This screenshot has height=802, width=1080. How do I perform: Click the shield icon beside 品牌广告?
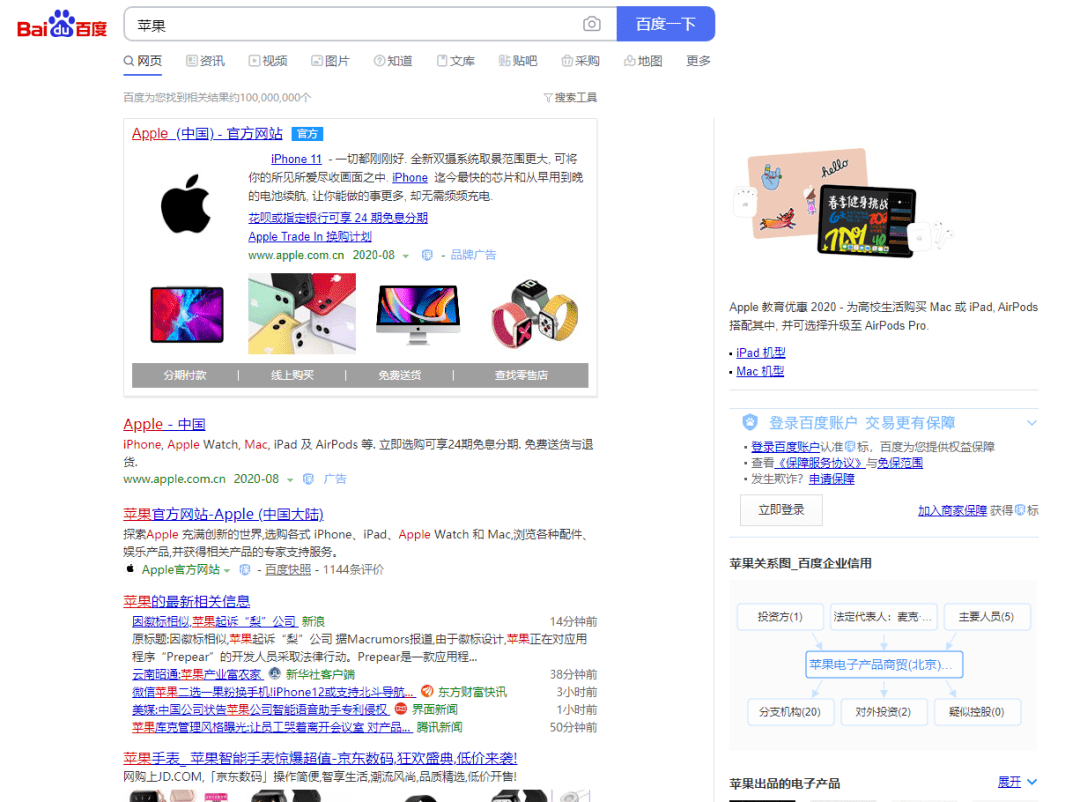pos(427,255)
